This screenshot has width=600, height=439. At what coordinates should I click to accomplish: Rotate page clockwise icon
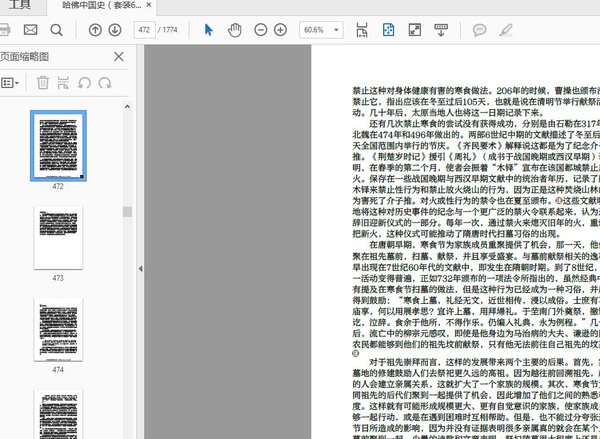point(105,83)
